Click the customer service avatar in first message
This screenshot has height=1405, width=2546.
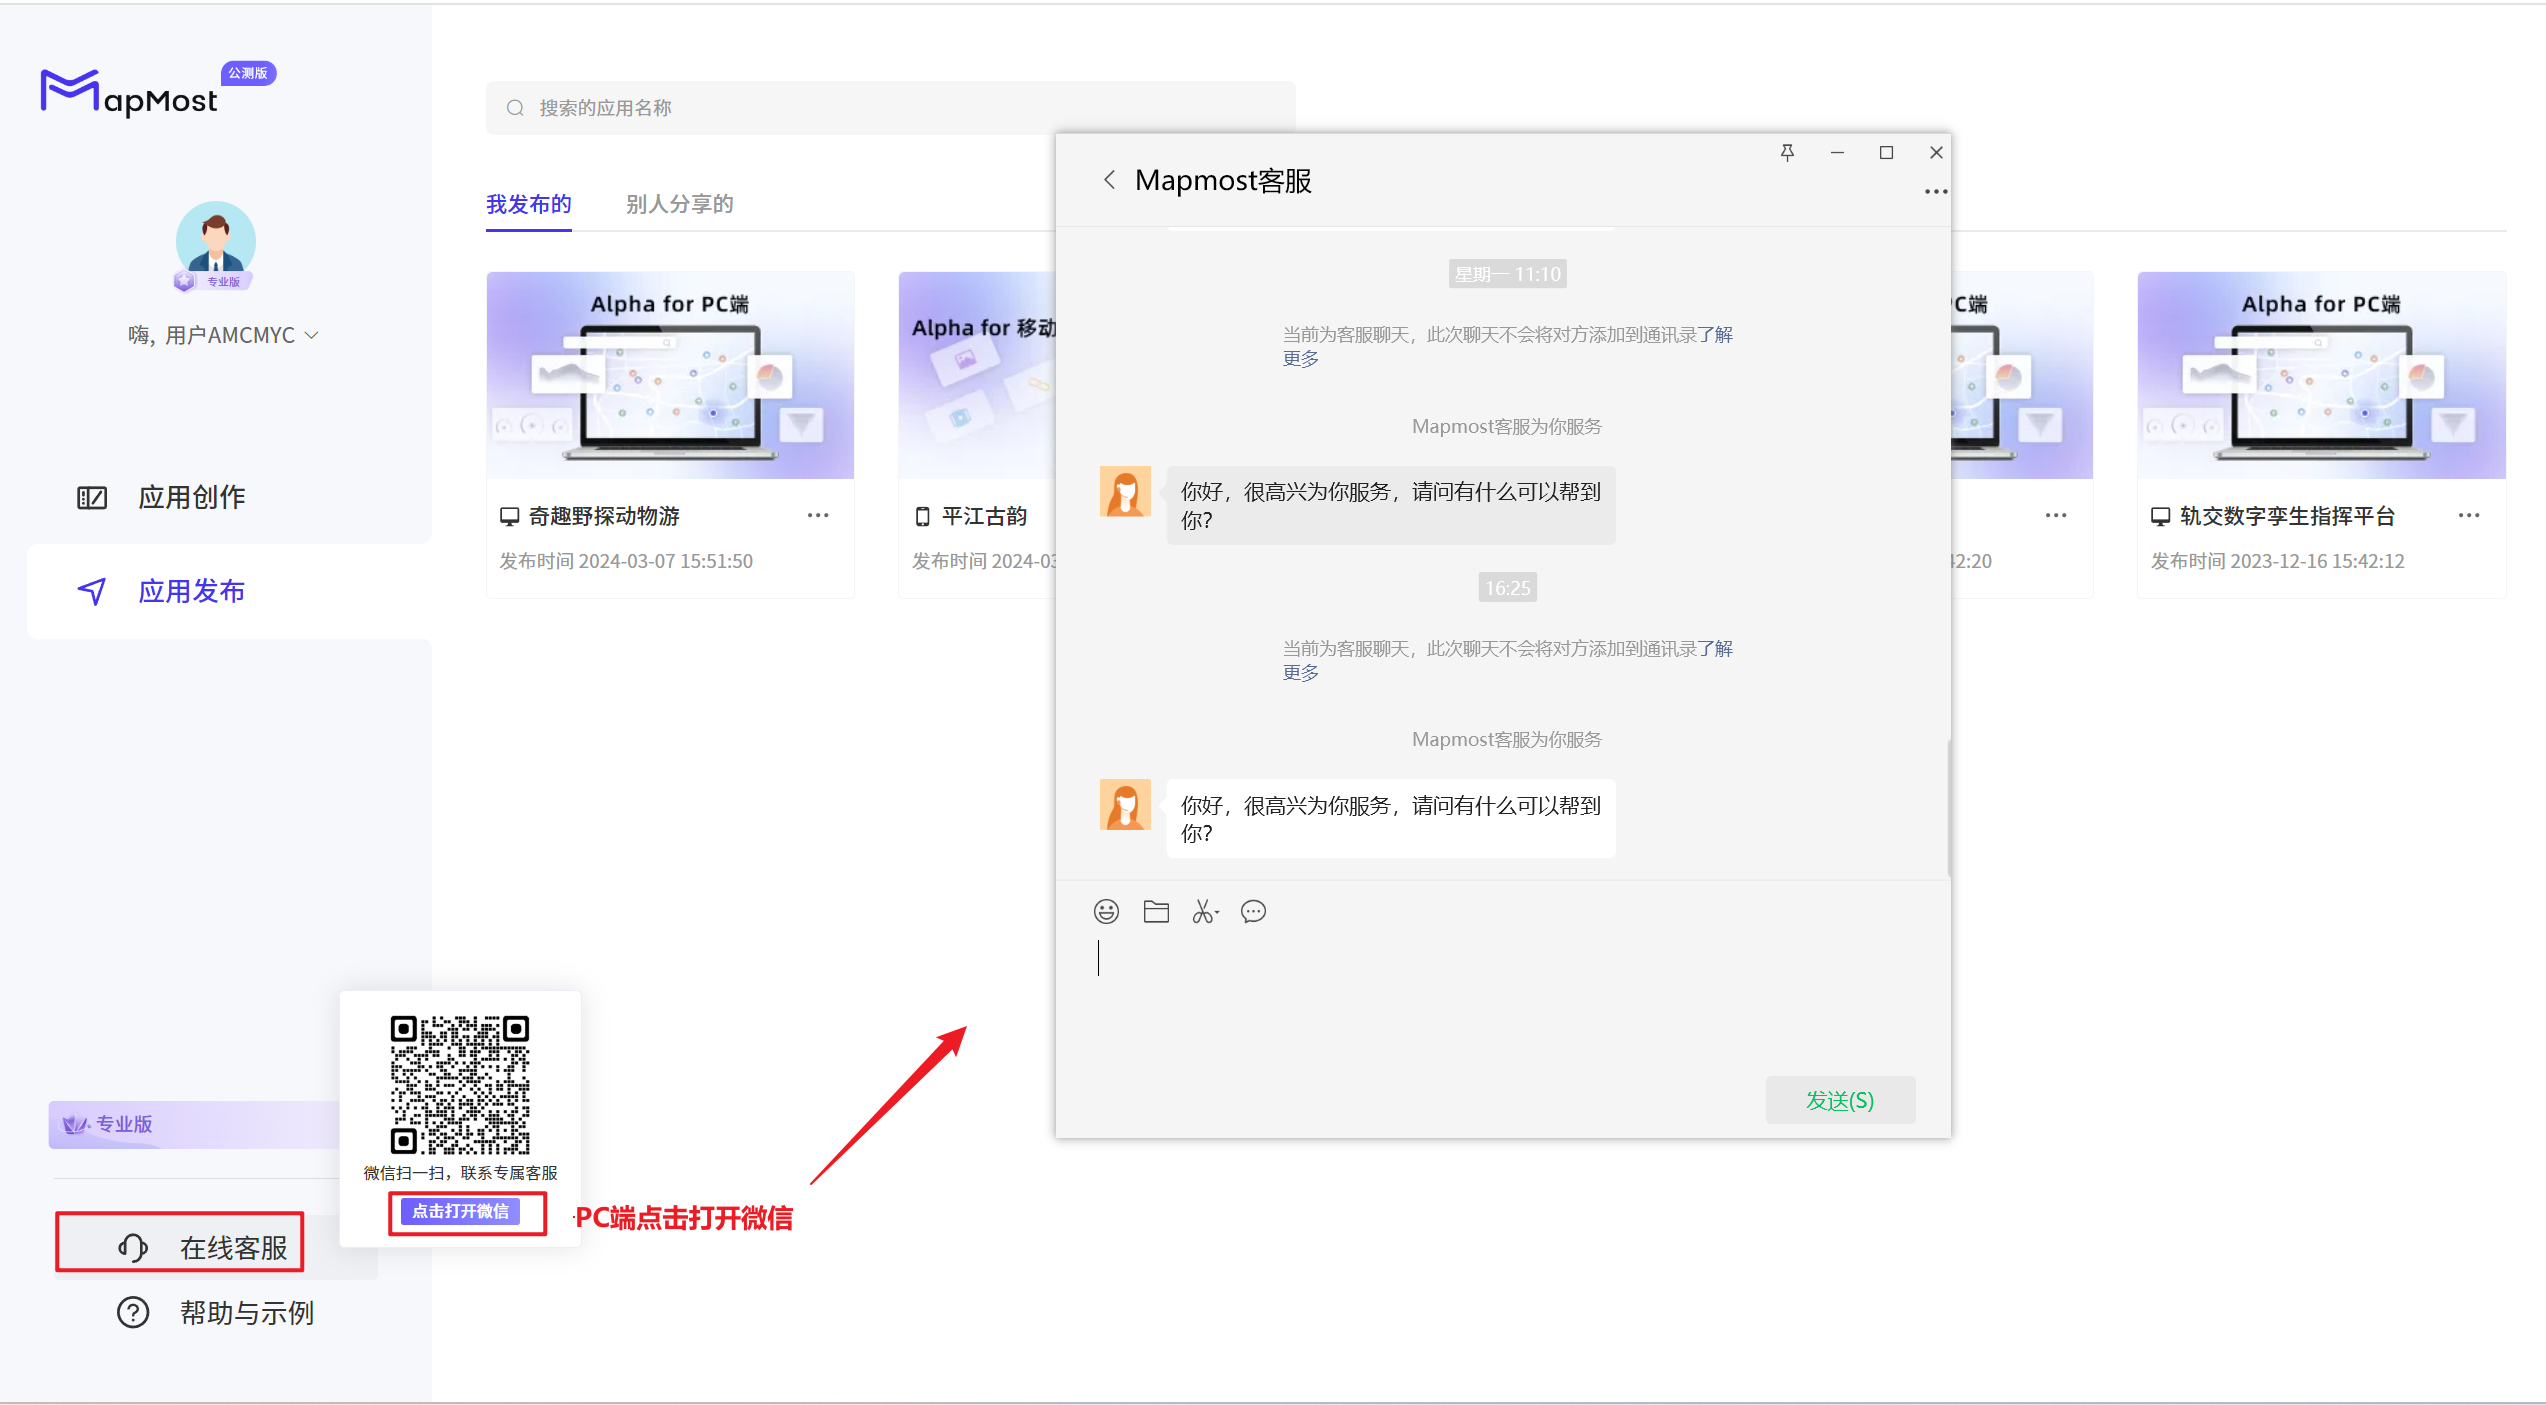click(x=1125, y=491)
